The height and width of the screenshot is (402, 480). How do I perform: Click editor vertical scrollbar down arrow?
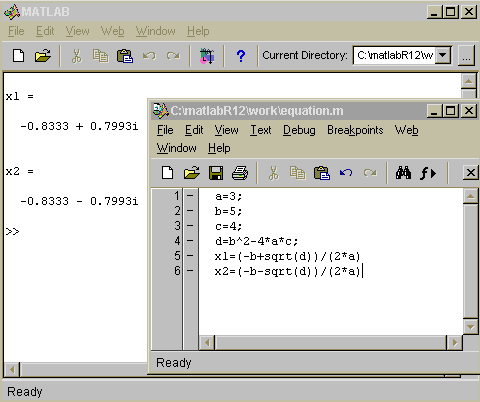tap(470, 327)
